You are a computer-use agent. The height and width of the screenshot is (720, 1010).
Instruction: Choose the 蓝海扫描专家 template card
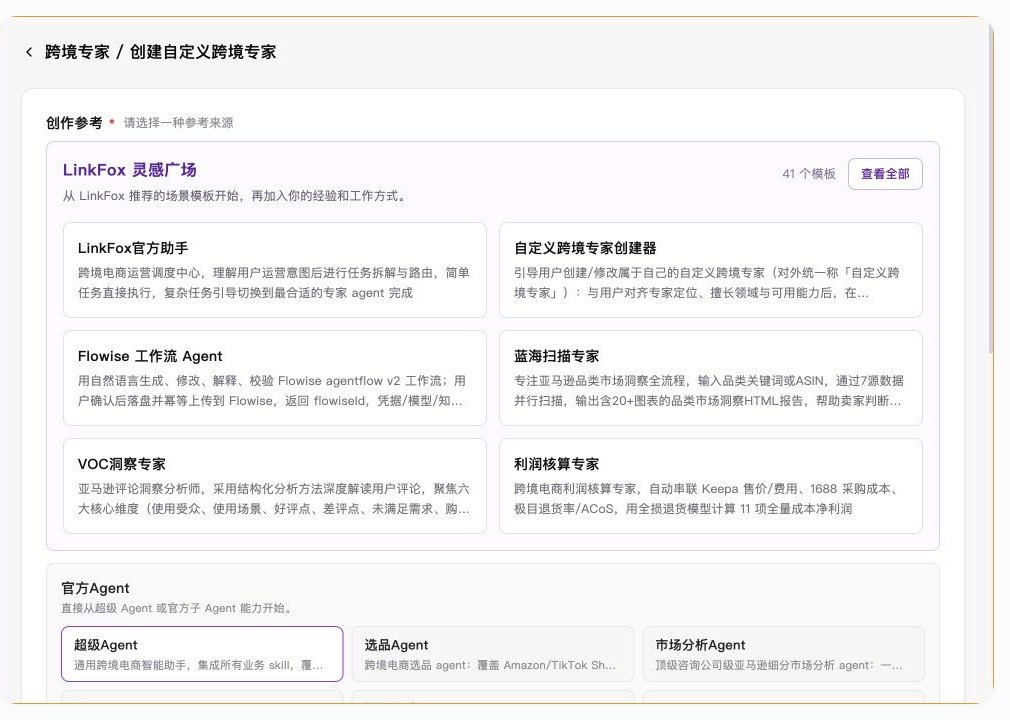click(710, 378)
